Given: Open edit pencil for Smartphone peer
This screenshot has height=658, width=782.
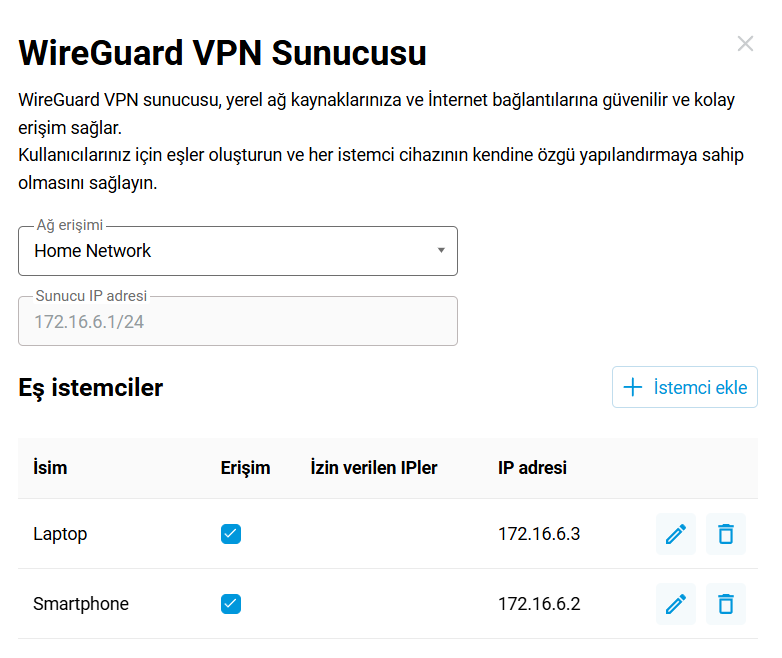Looking at the screenshot, I should (x=676, y=604).
